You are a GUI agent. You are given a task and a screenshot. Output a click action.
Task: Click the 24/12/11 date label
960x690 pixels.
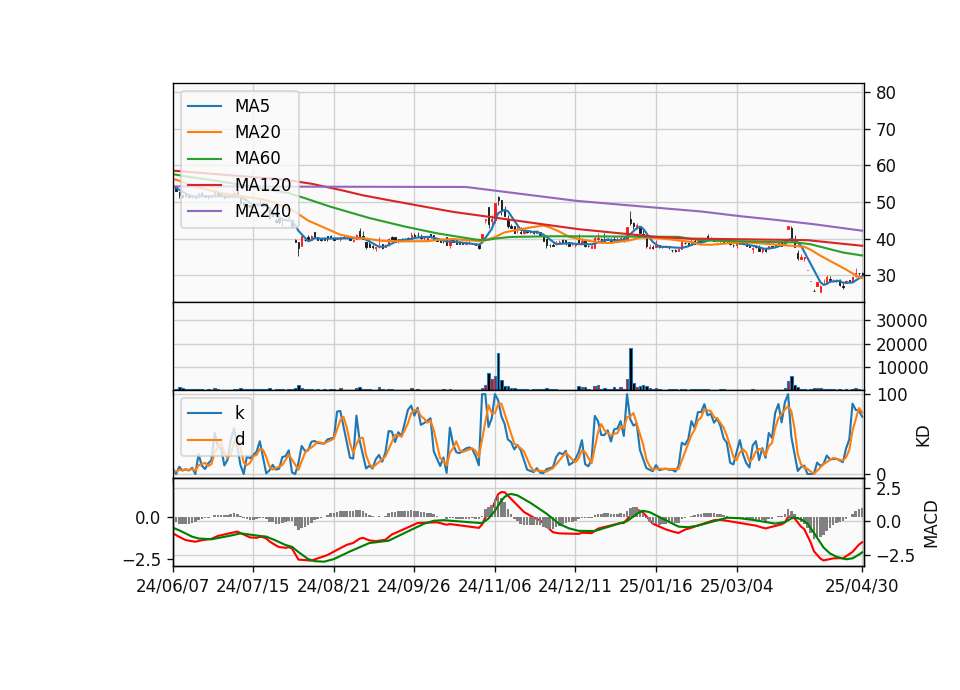point(575,586)
